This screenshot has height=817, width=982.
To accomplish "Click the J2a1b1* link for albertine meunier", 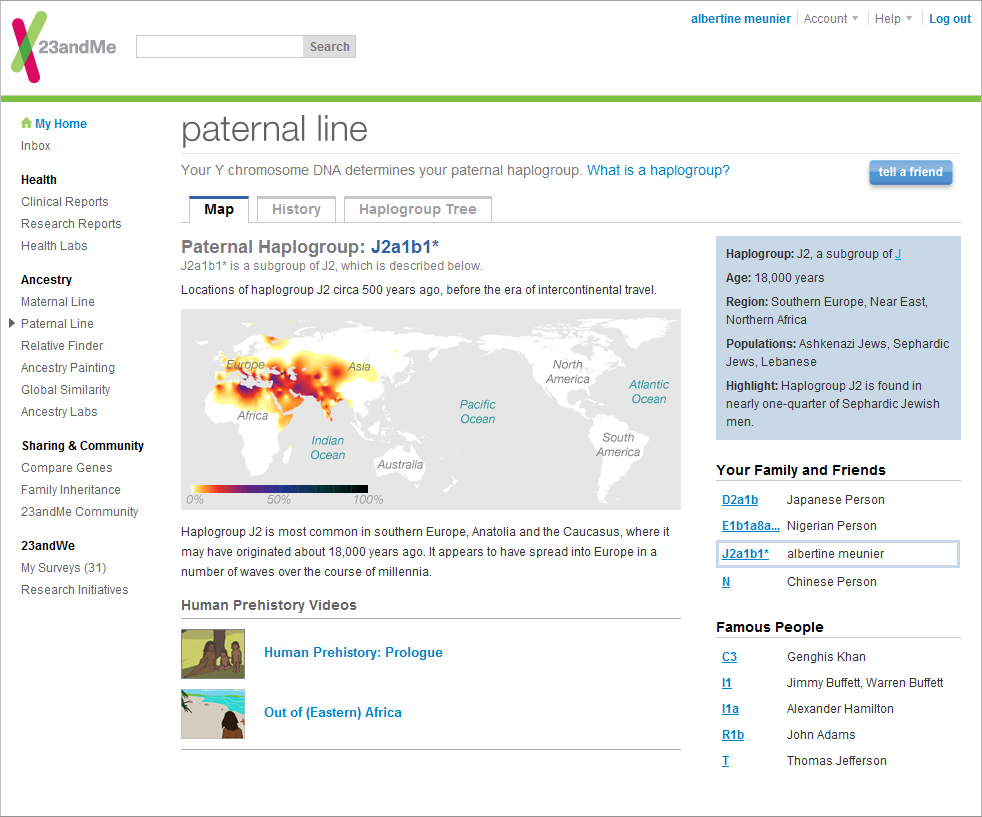I will click(745, 553).
